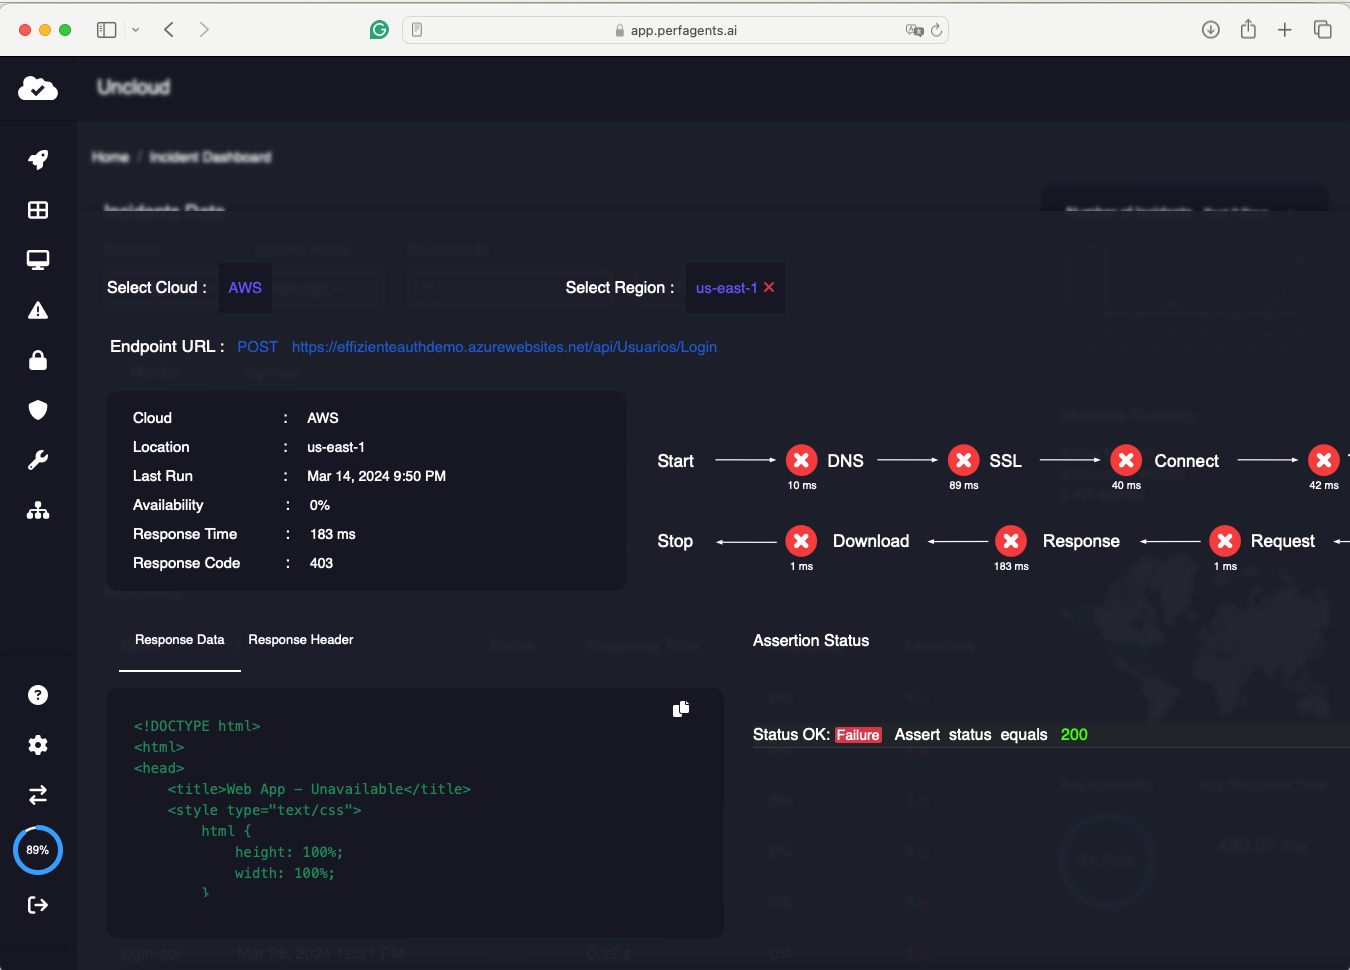Go back with Safari back arrow

[169, 30]
